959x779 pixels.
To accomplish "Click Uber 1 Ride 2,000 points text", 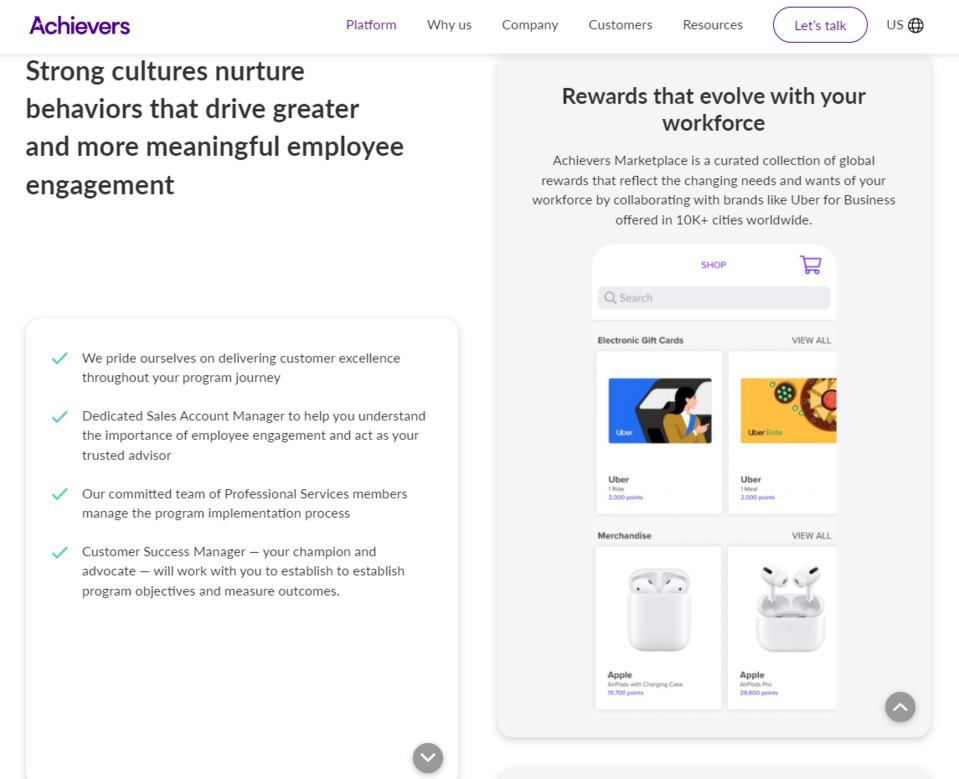I will tap(625, 488).
